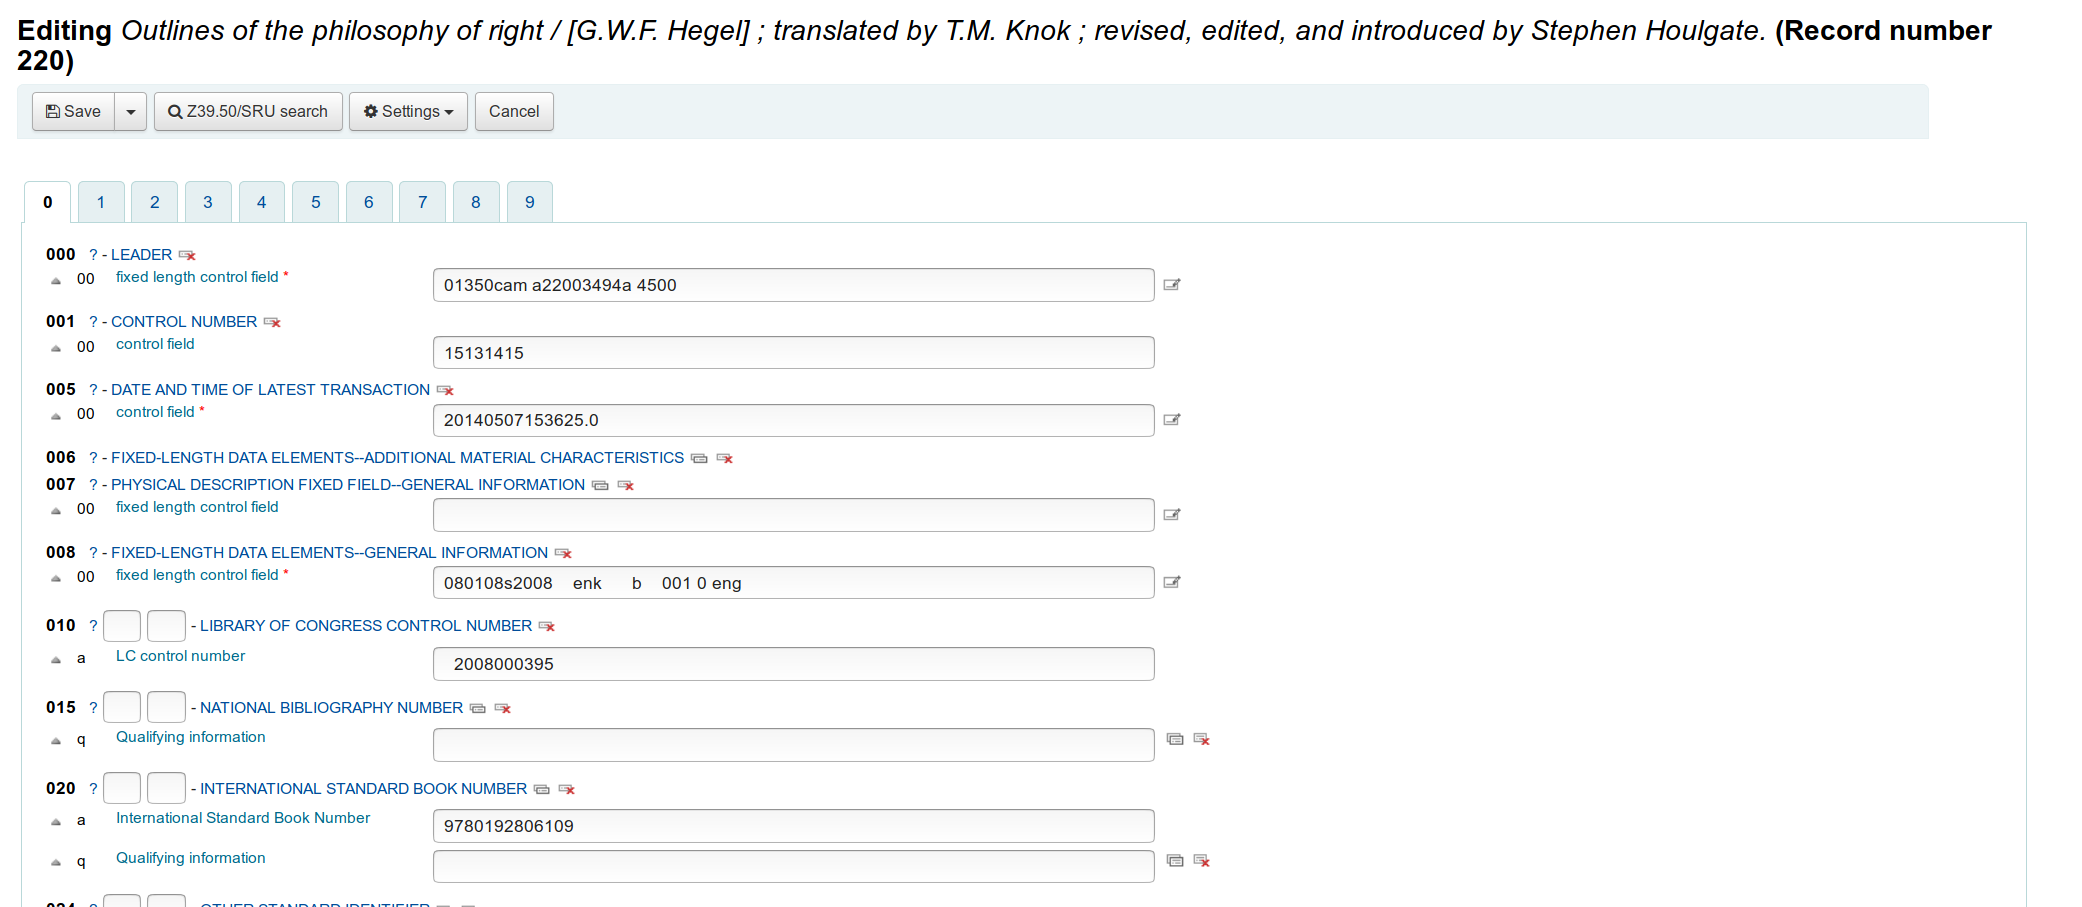Delete the 010 Library of Congress control number tag
The width and height of the screenshot is (2082, 907).
(547, 626)
